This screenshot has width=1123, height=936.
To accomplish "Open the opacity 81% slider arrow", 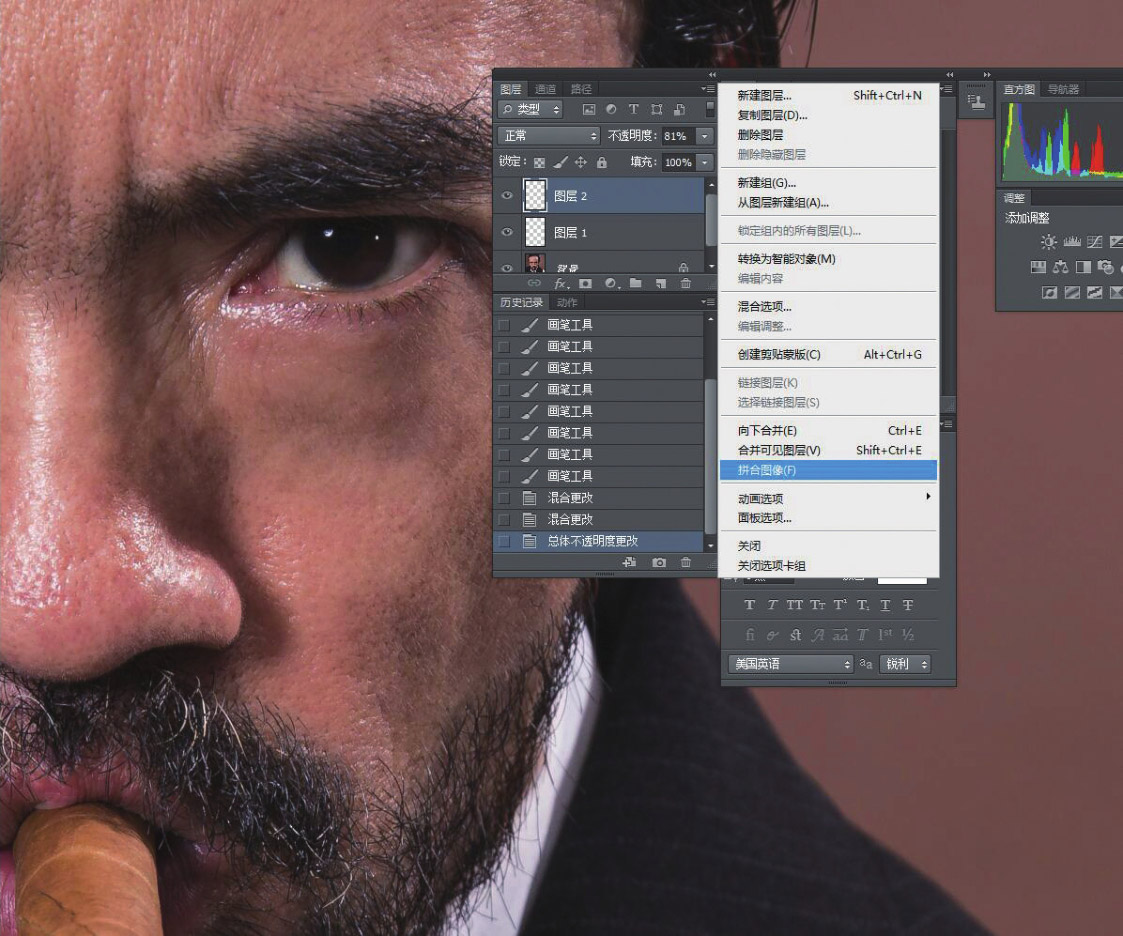I will [x=704, y=136].
